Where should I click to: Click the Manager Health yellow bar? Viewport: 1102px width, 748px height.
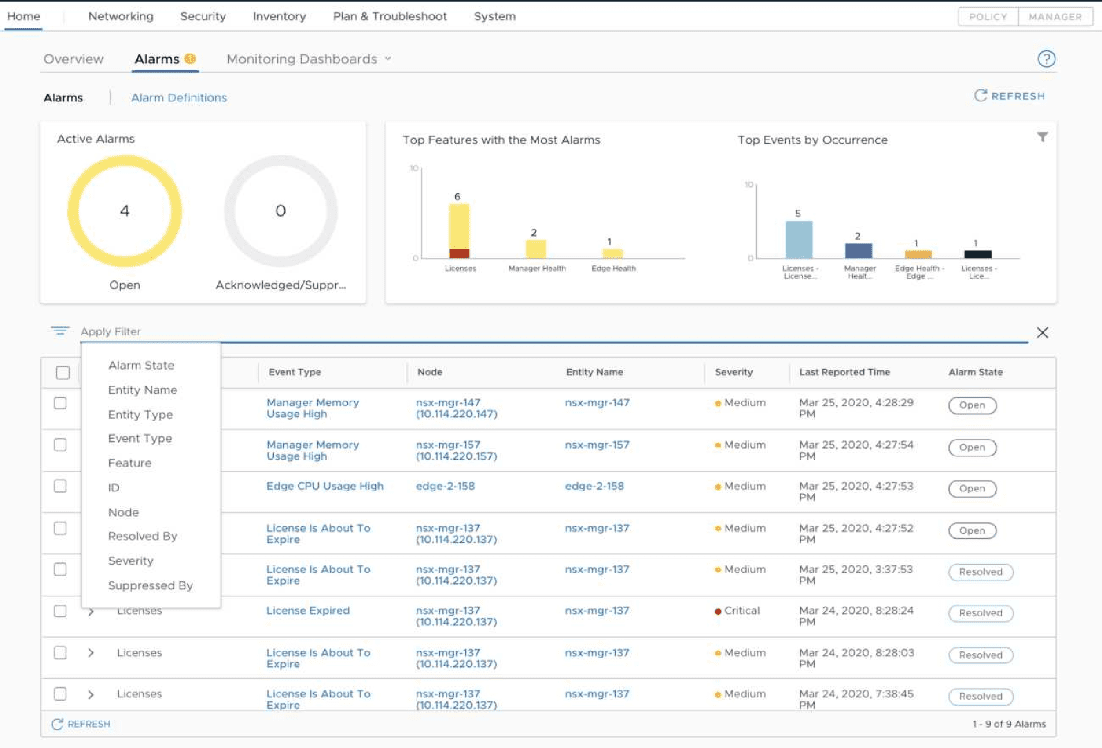tap(536, 250)
